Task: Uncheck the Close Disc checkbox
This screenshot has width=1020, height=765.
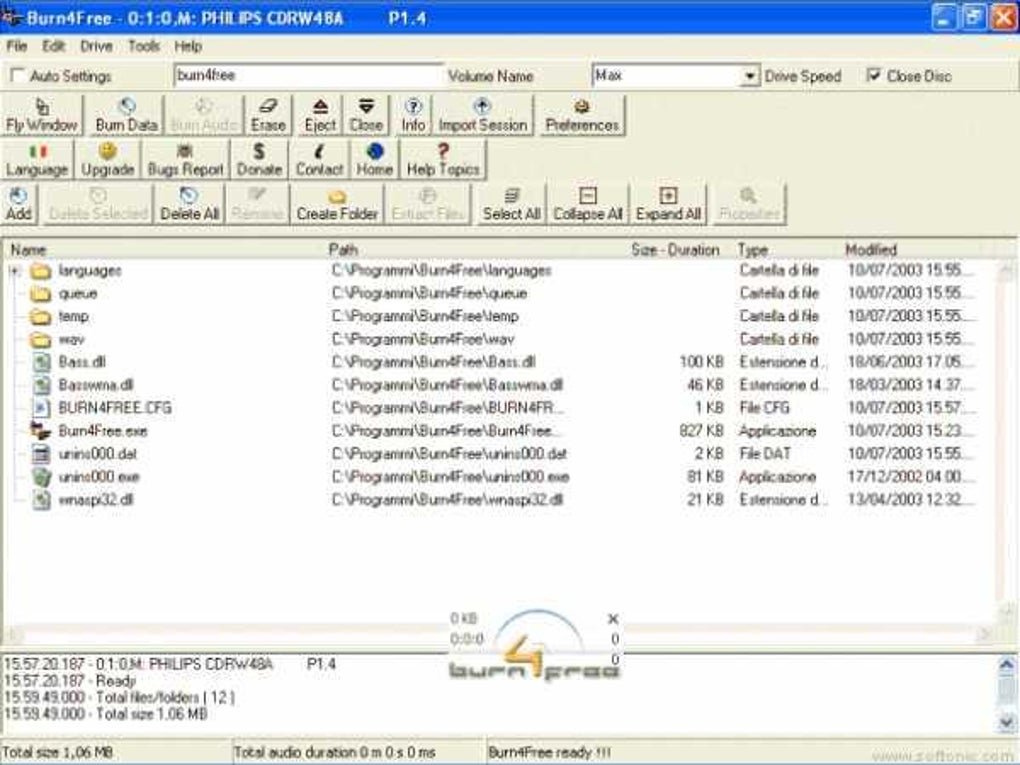Action: pos(874,75)
